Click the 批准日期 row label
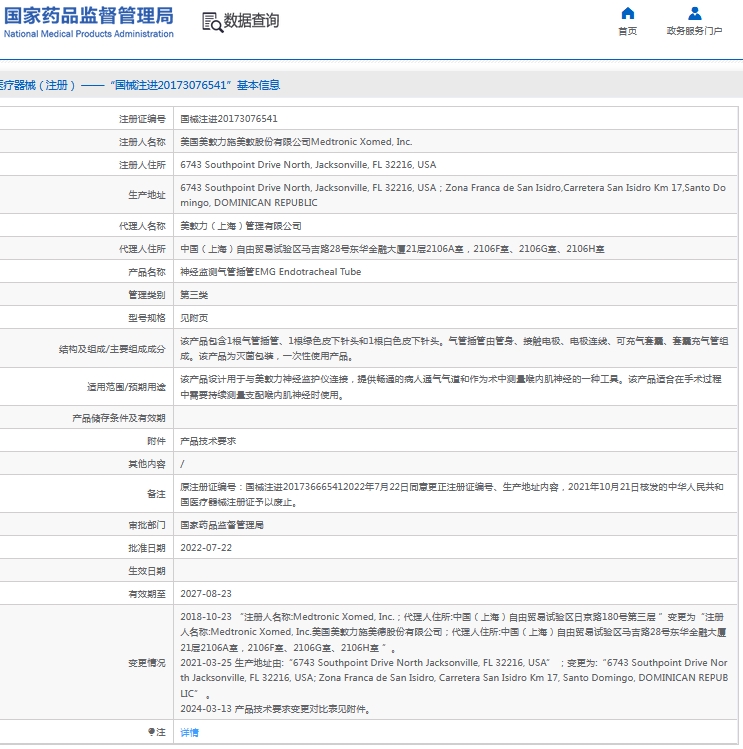 pyautogui.click(x=147, y=548)
